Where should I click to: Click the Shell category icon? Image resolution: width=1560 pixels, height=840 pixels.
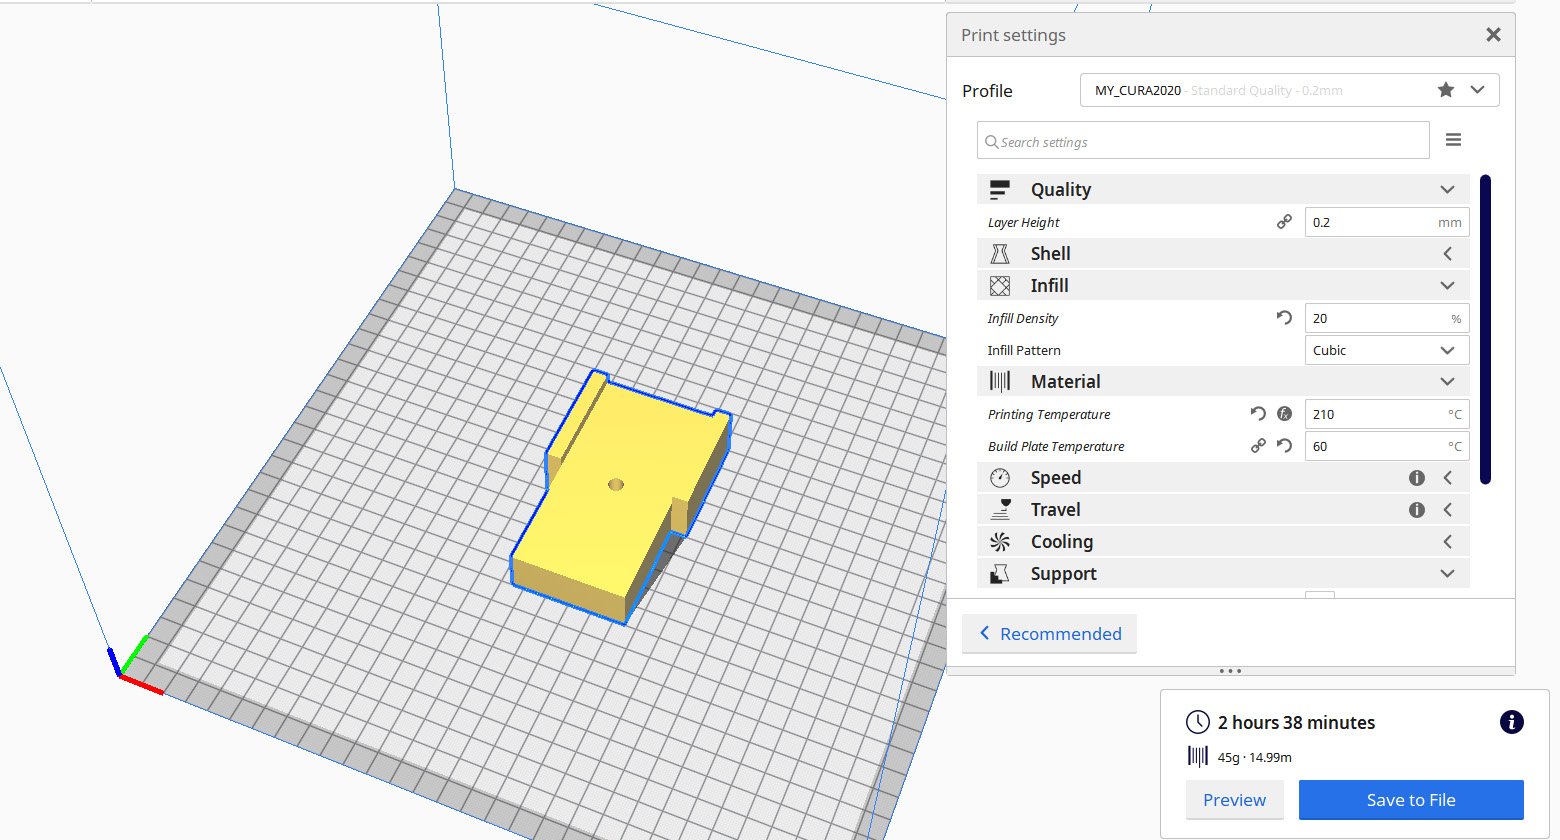click(x=999, y=254)
